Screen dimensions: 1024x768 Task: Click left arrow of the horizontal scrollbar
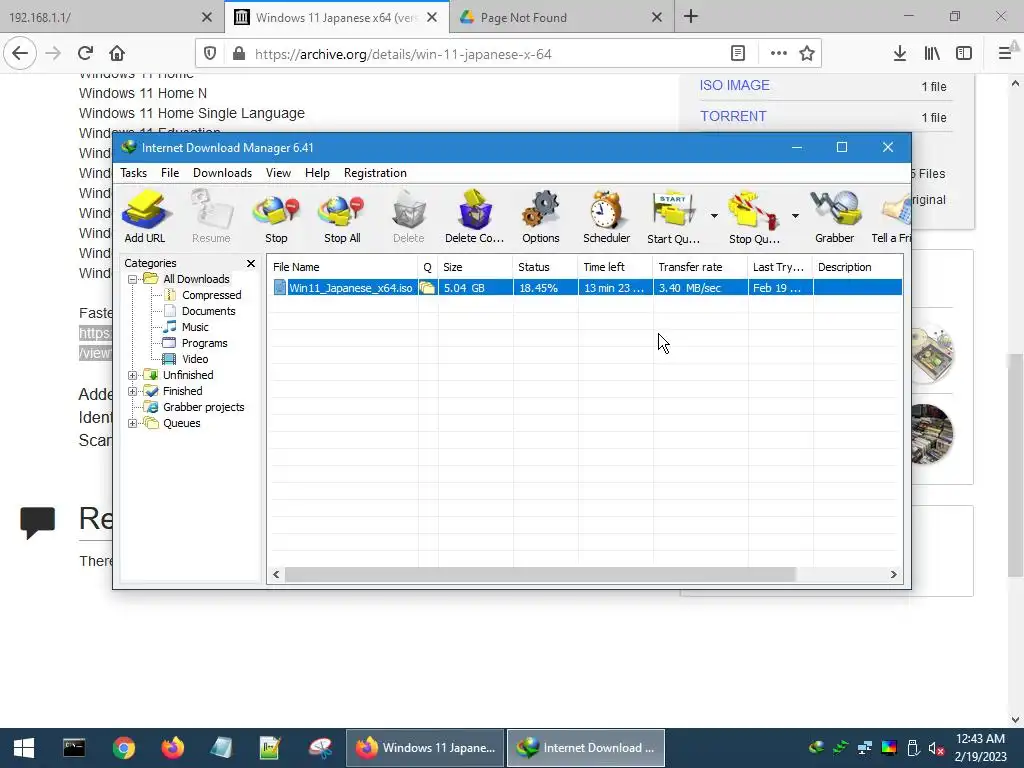click(x=276, y=575)
